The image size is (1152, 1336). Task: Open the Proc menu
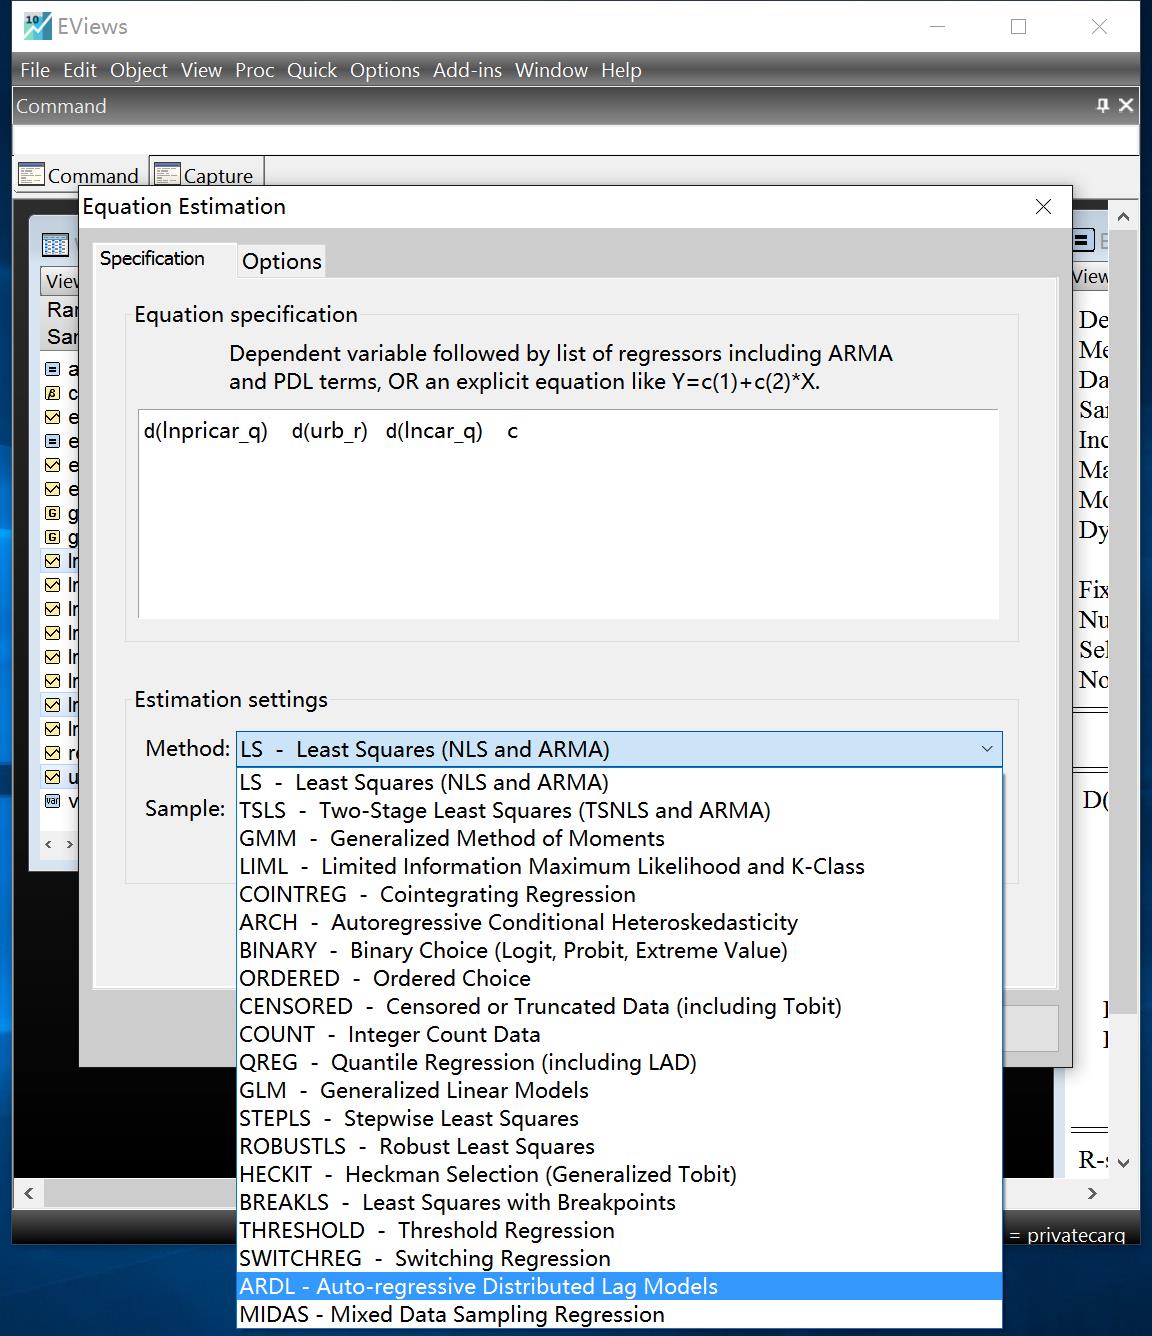coord(255,70)
